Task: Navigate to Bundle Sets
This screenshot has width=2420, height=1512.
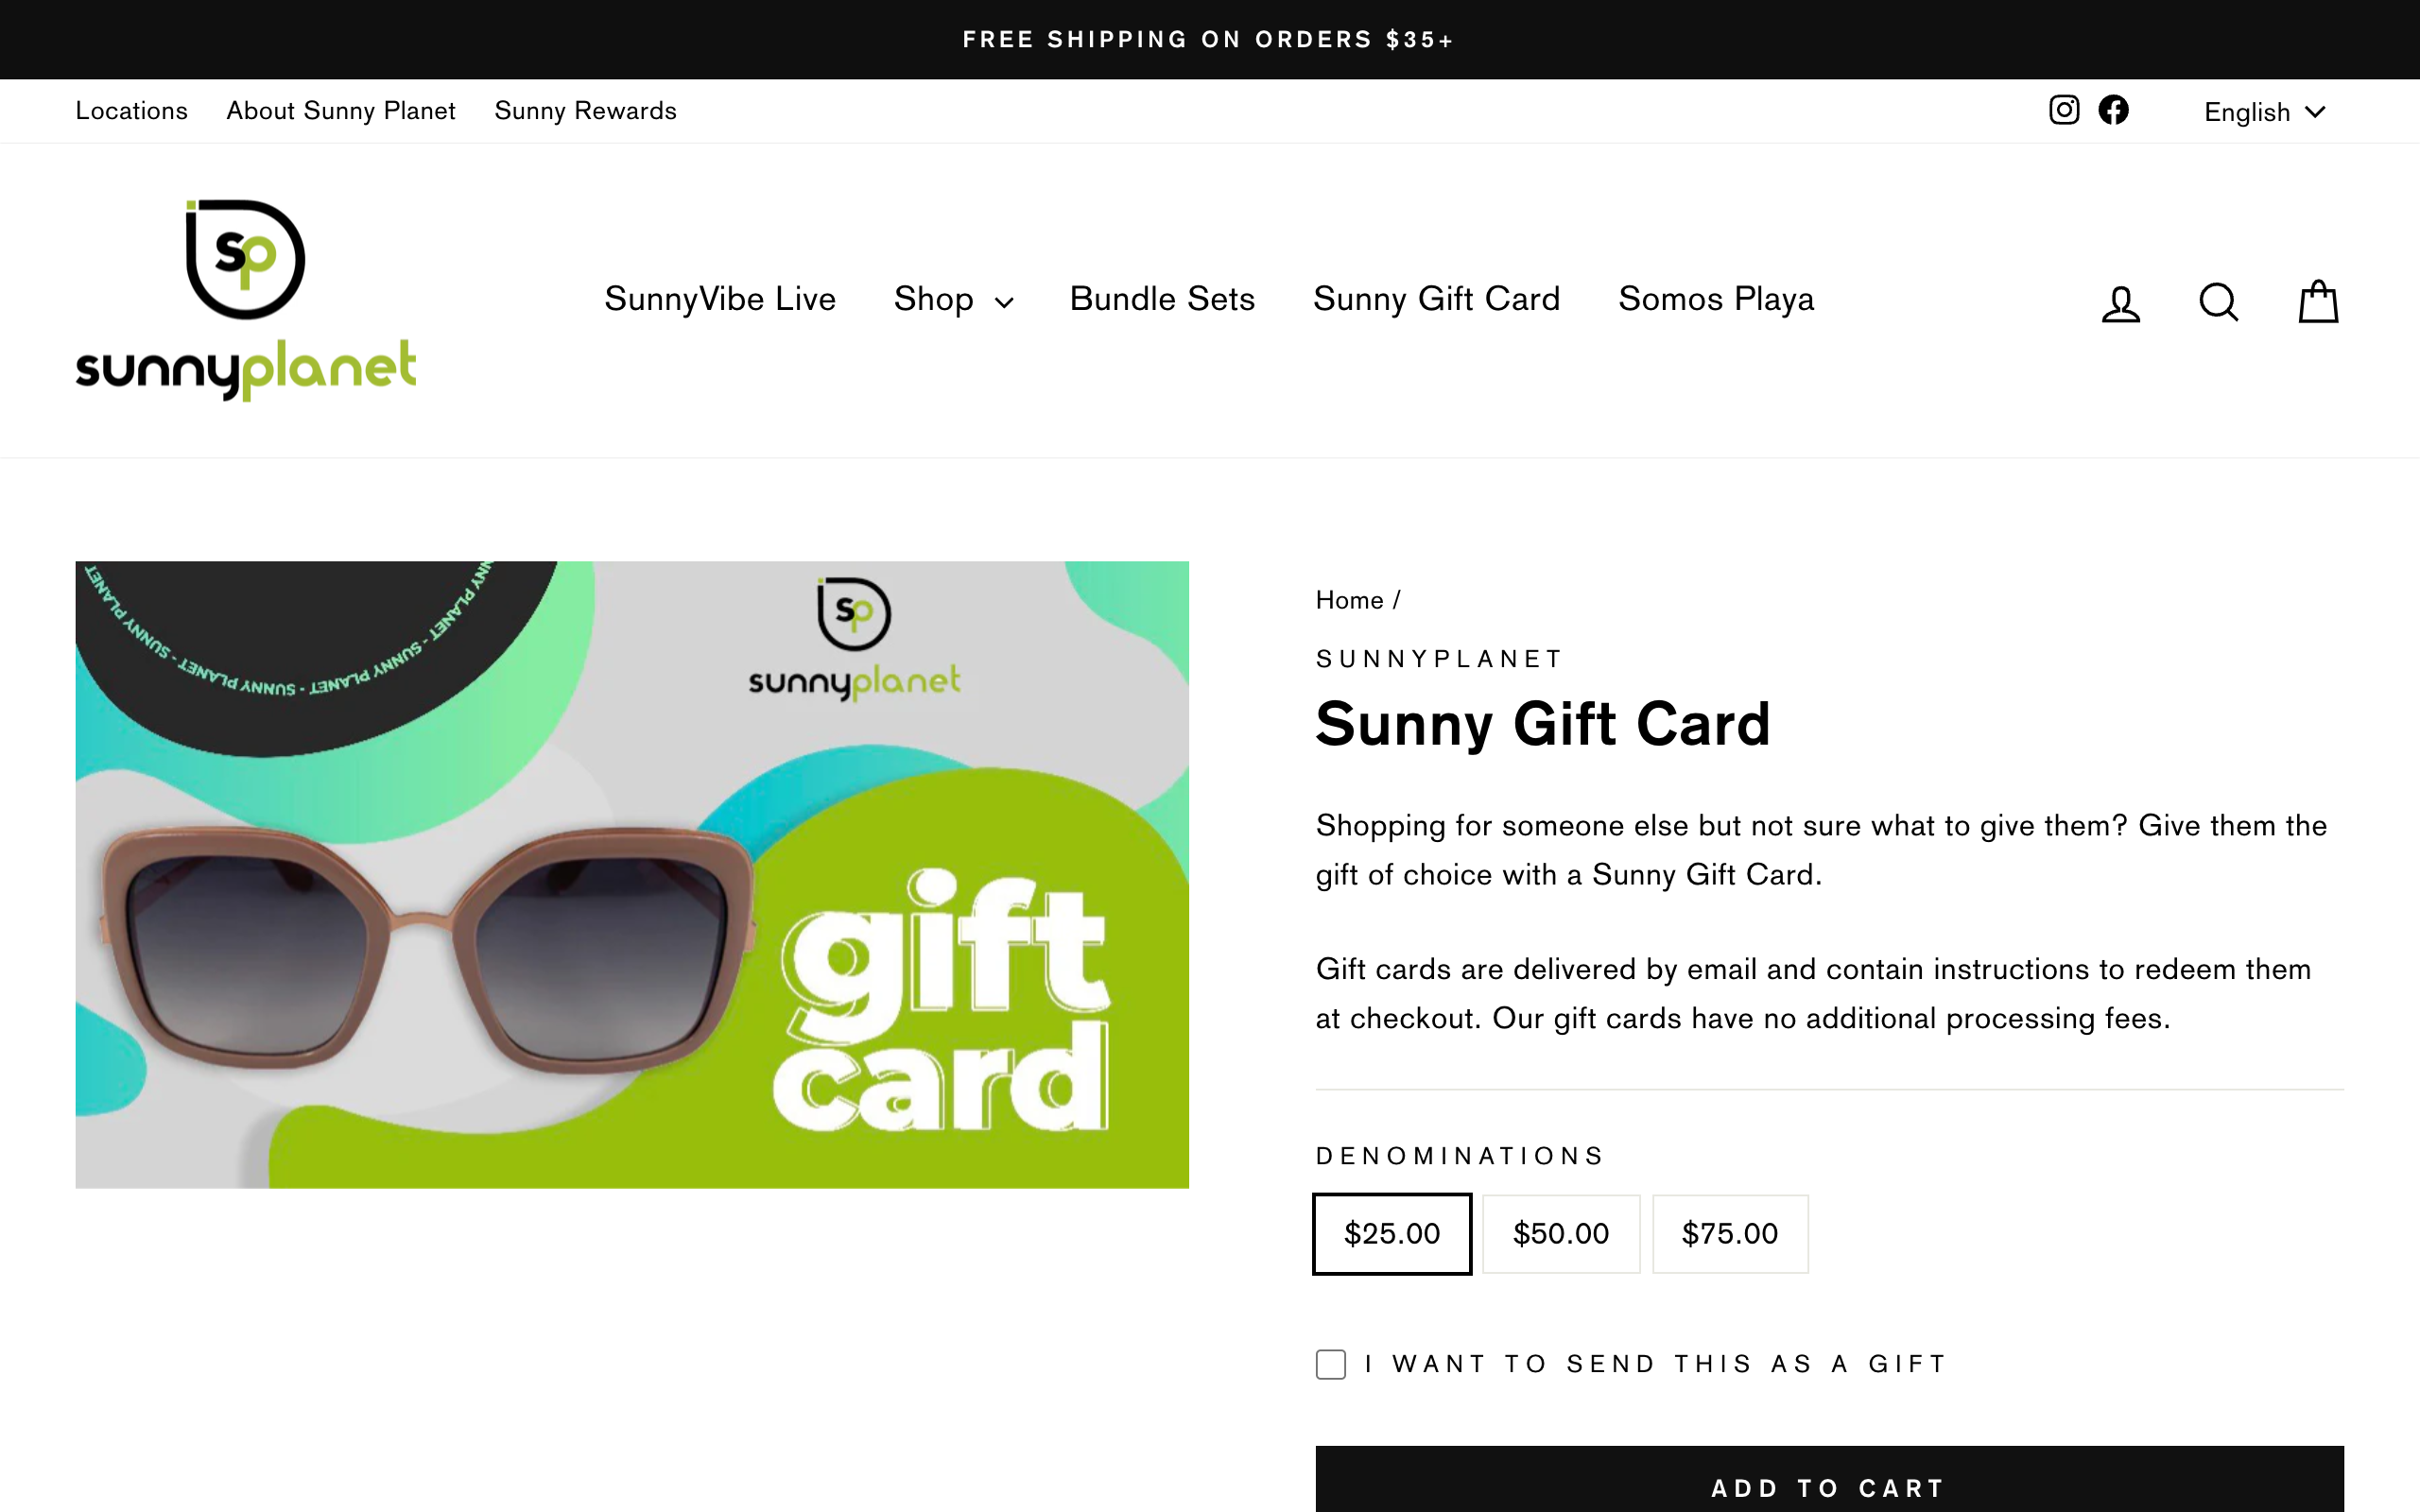Action: (x=1161, y=300)
